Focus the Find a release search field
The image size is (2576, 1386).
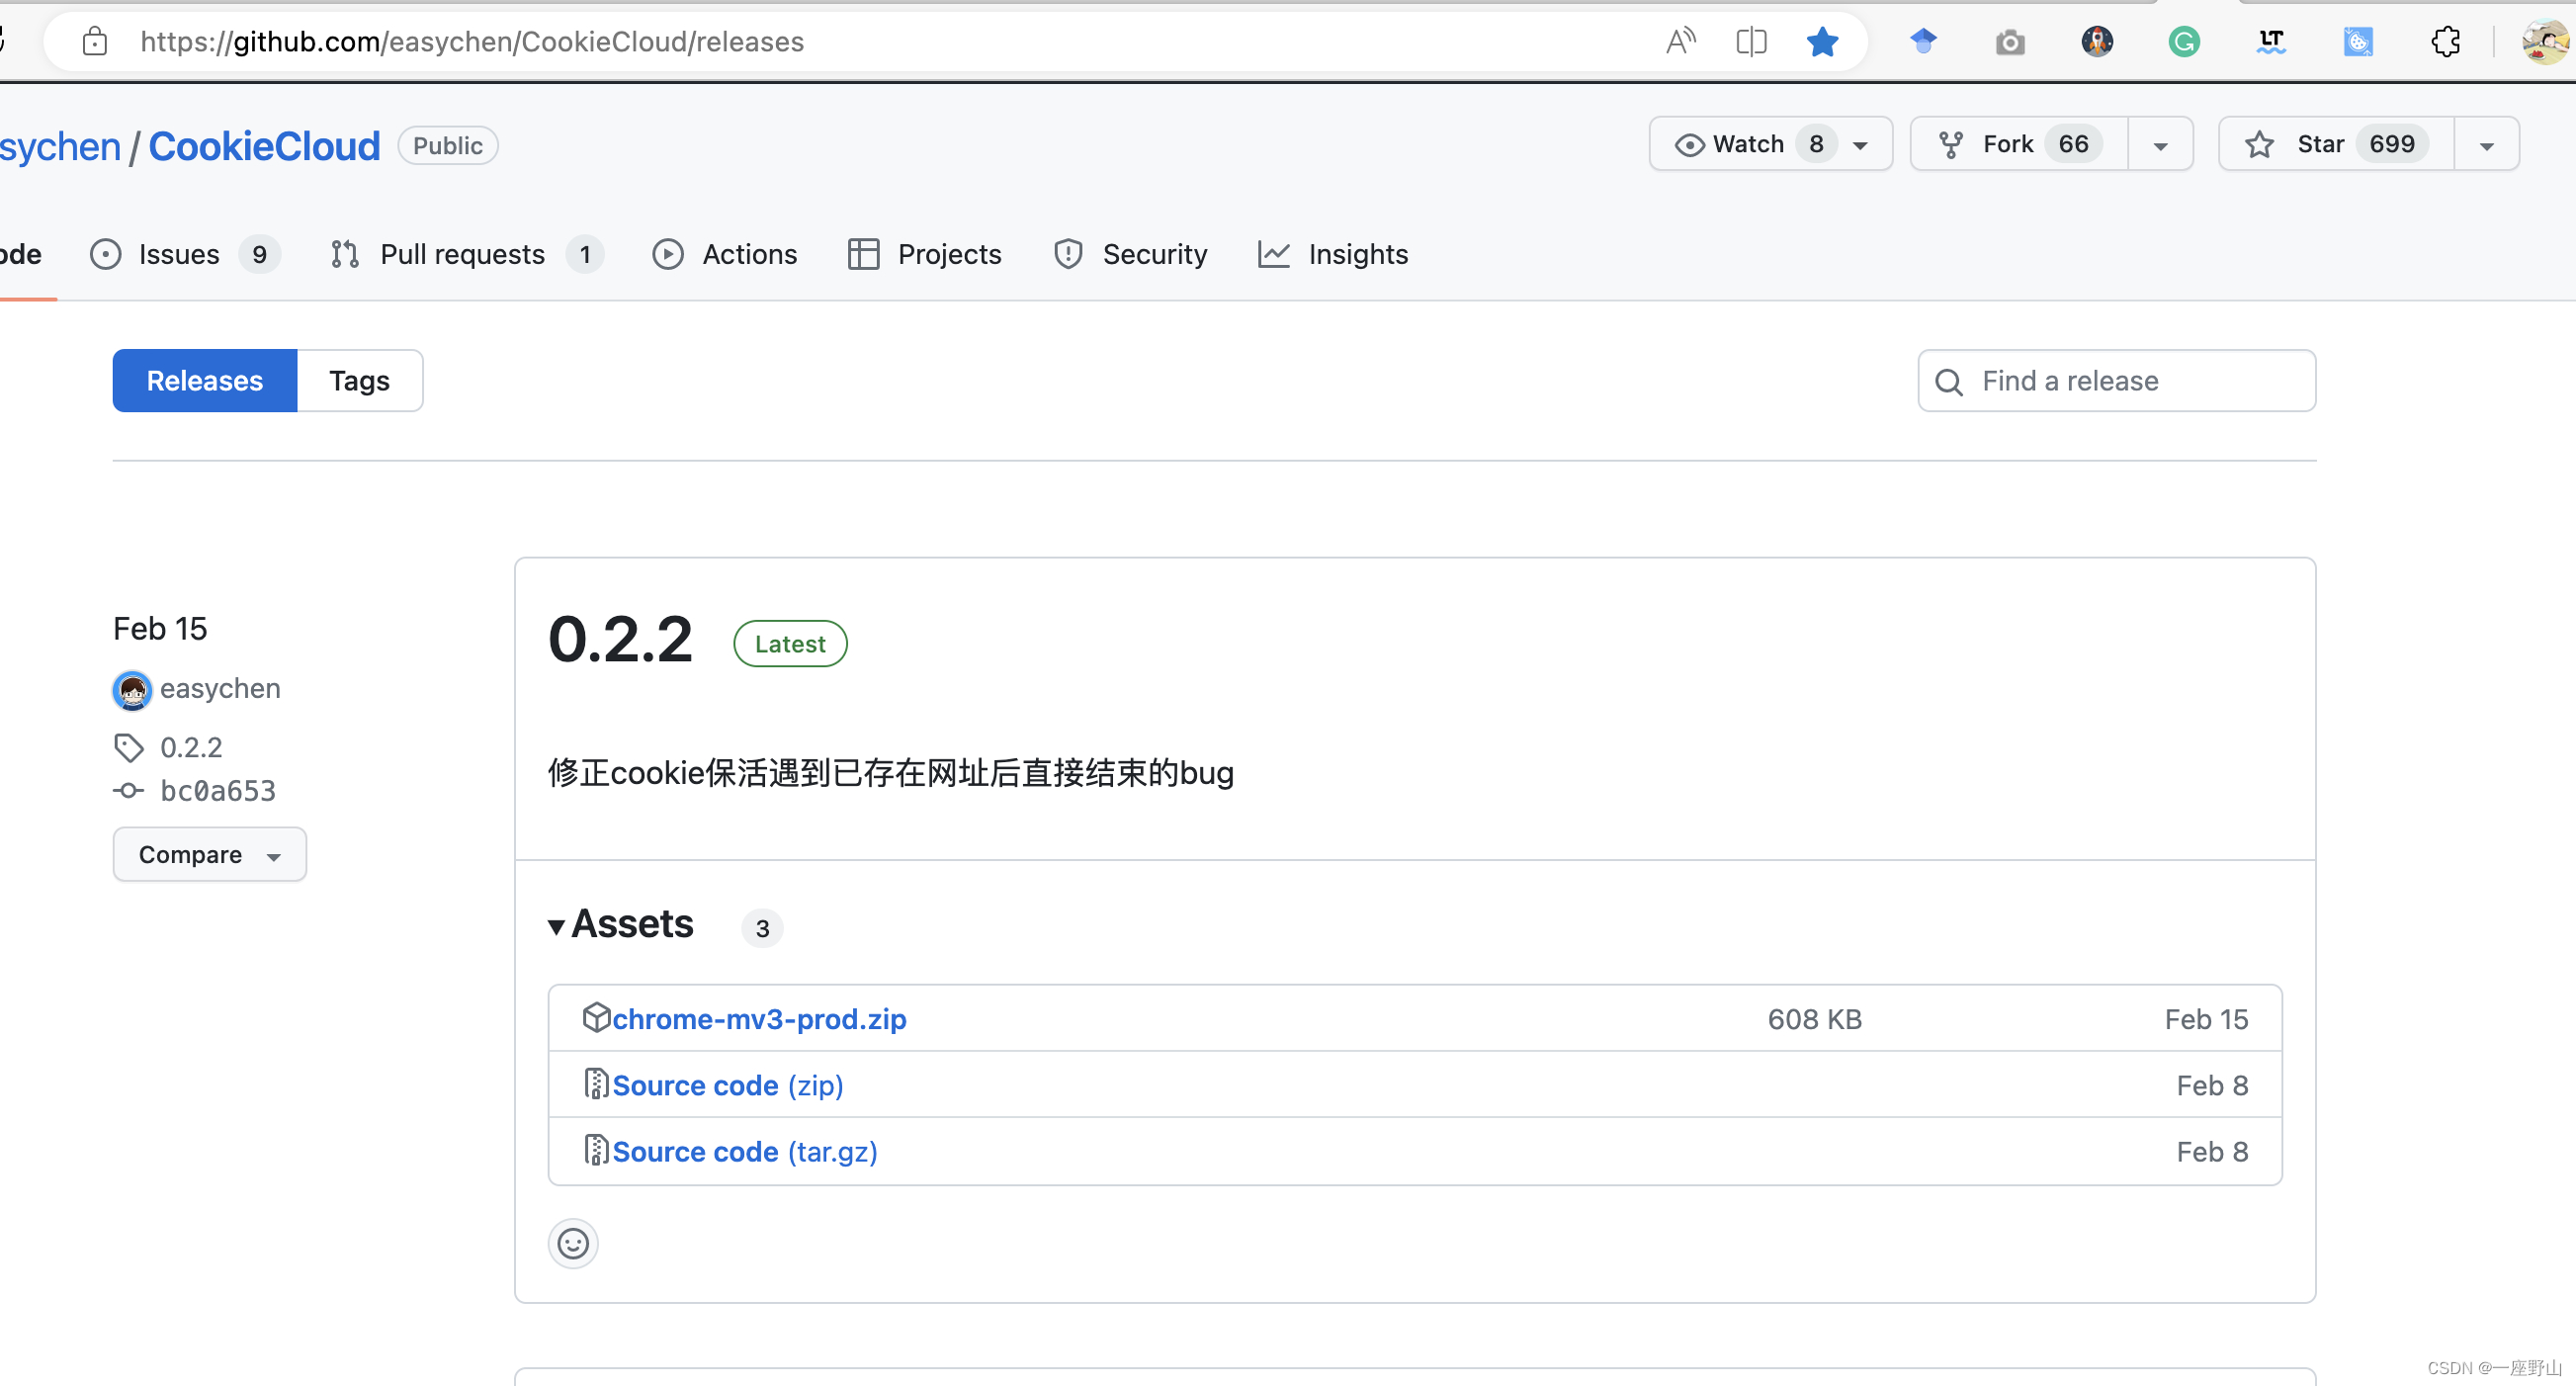click(x=2116, y=381)
